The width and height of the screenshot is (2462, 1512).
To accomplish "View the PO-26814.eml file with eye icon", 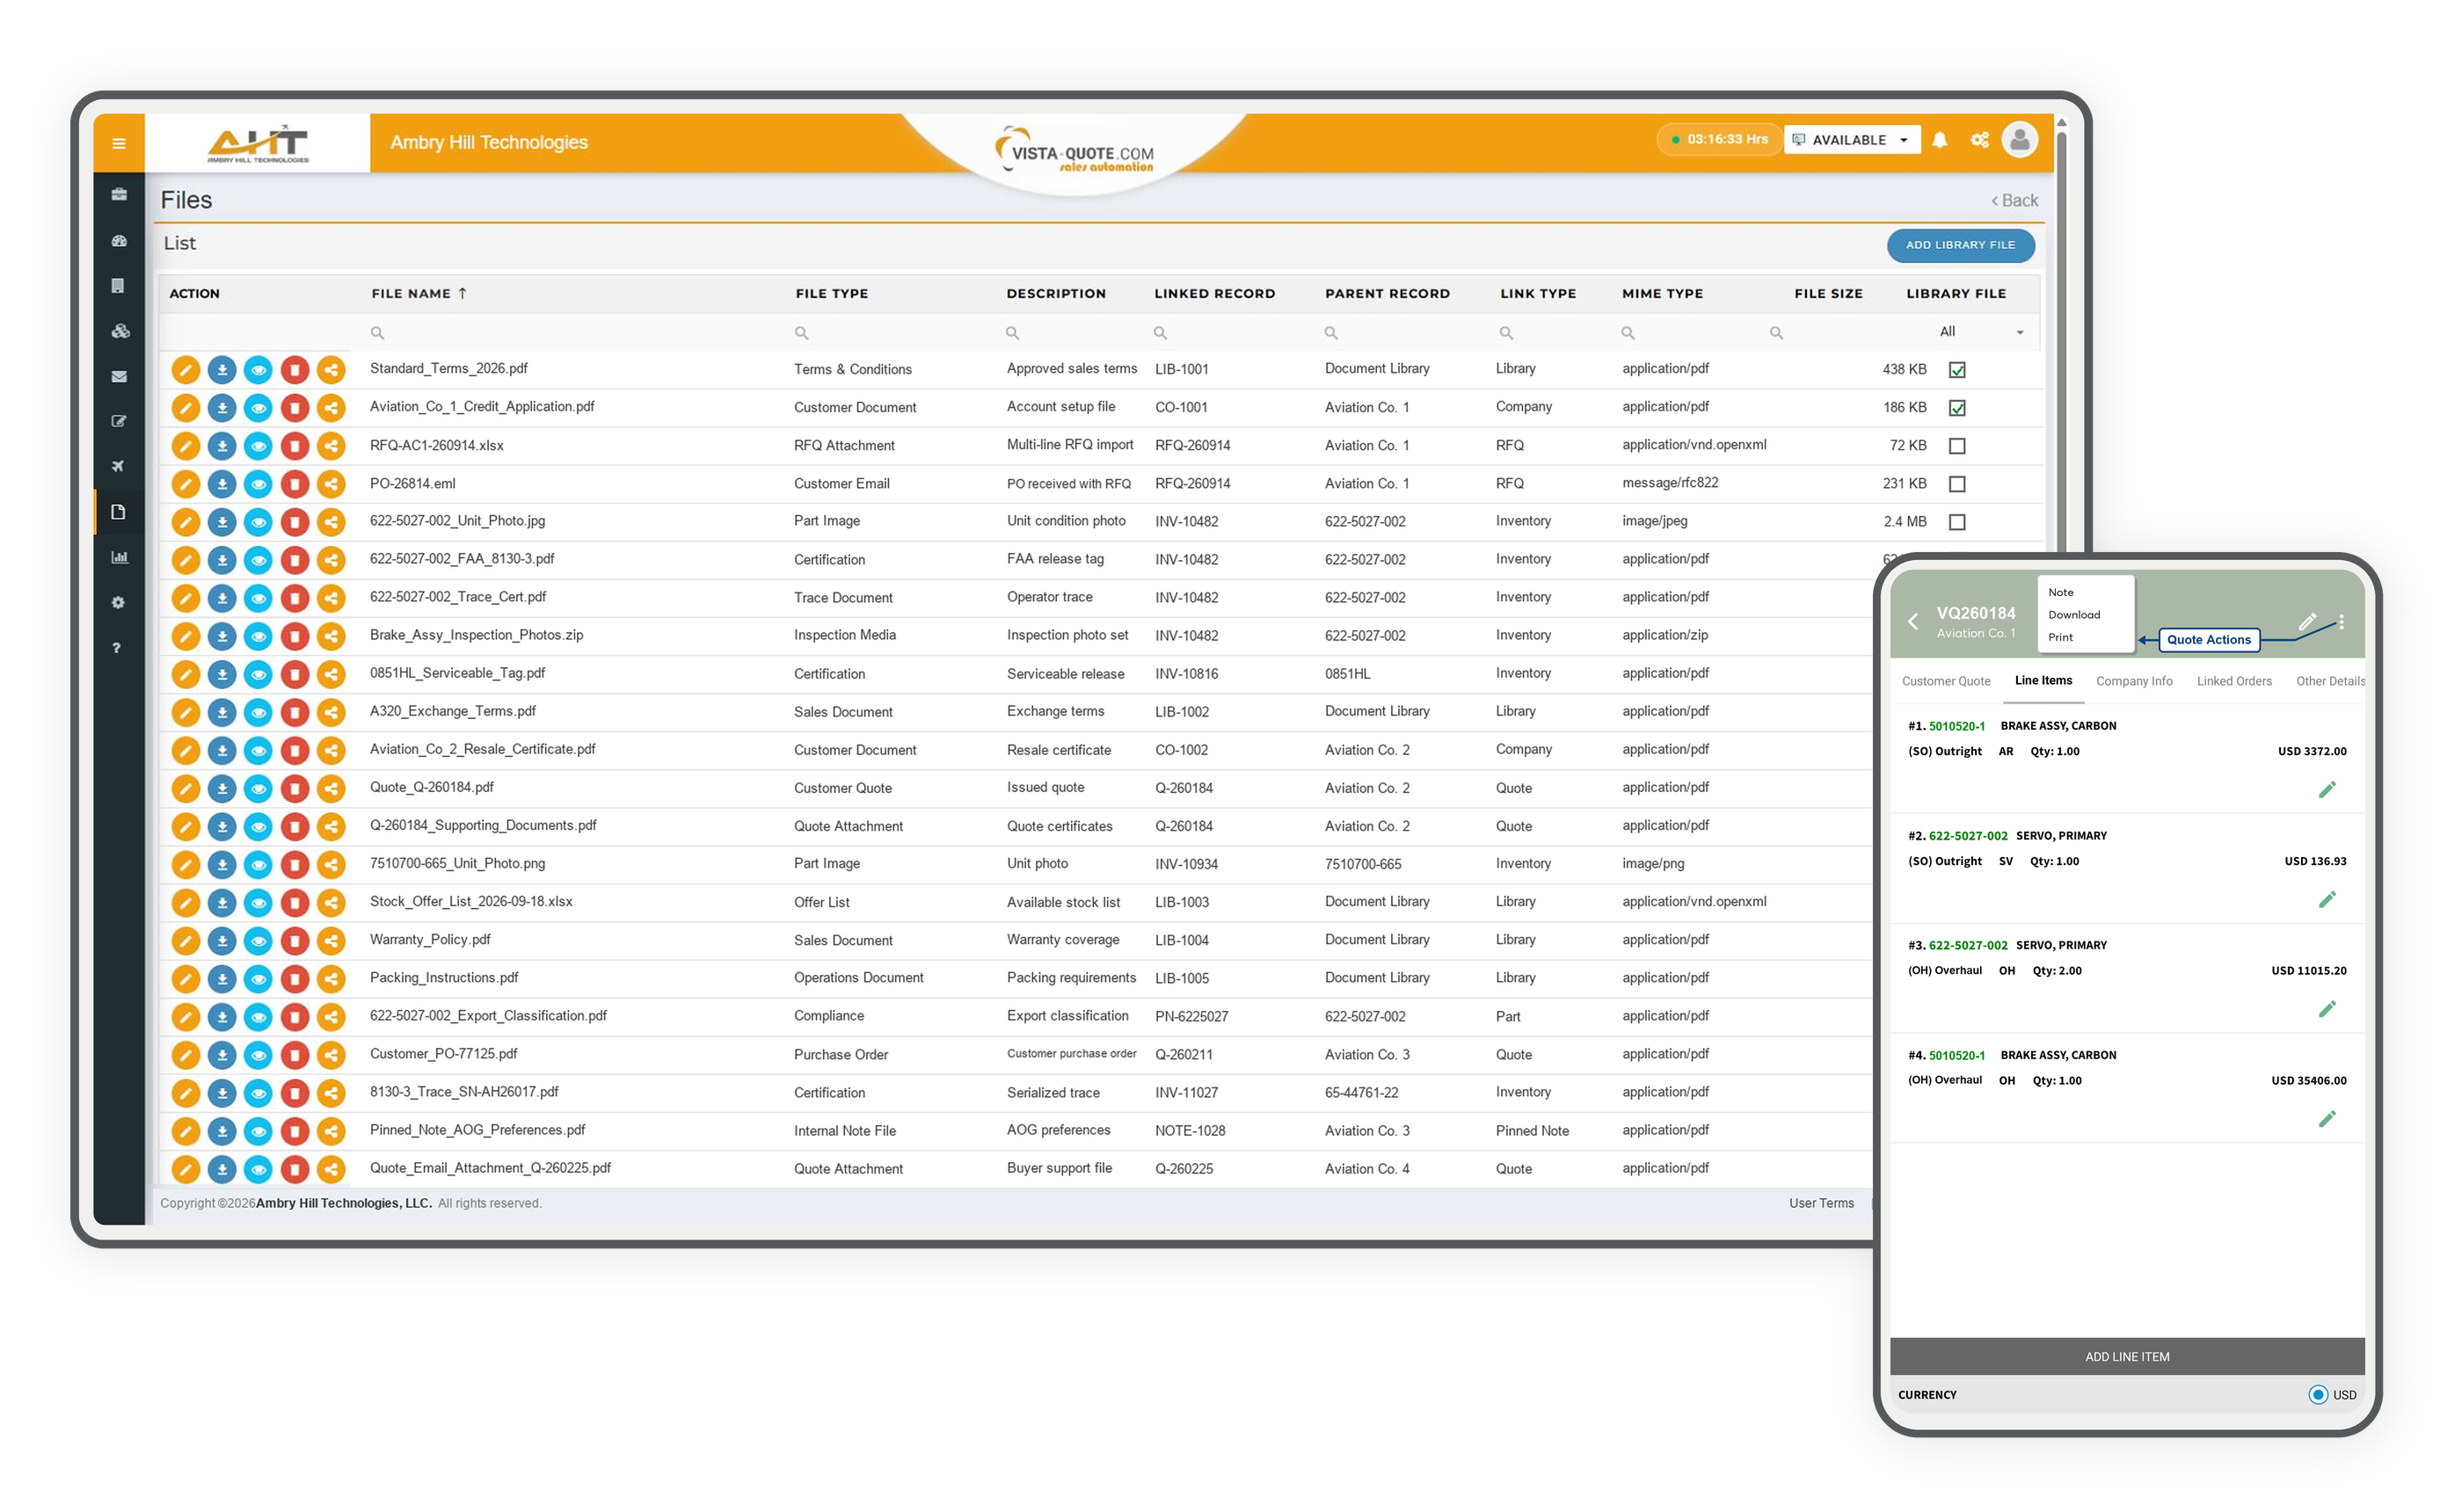I will [x=258, y=484].
